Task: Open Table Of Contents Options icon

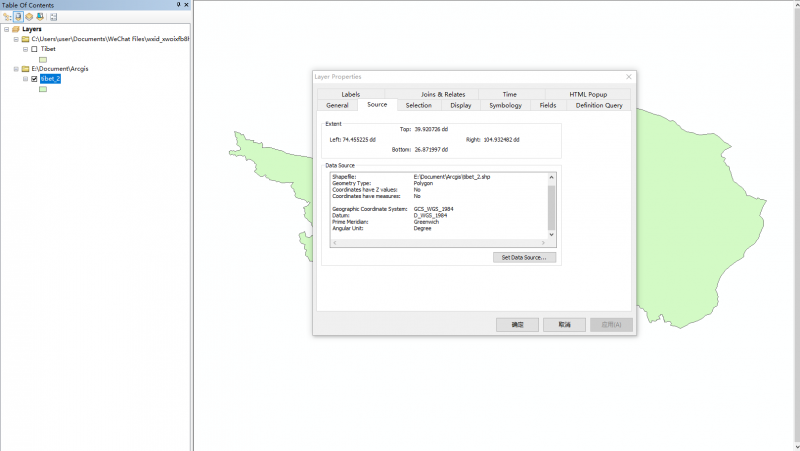Action: click(x=53, y=17)
